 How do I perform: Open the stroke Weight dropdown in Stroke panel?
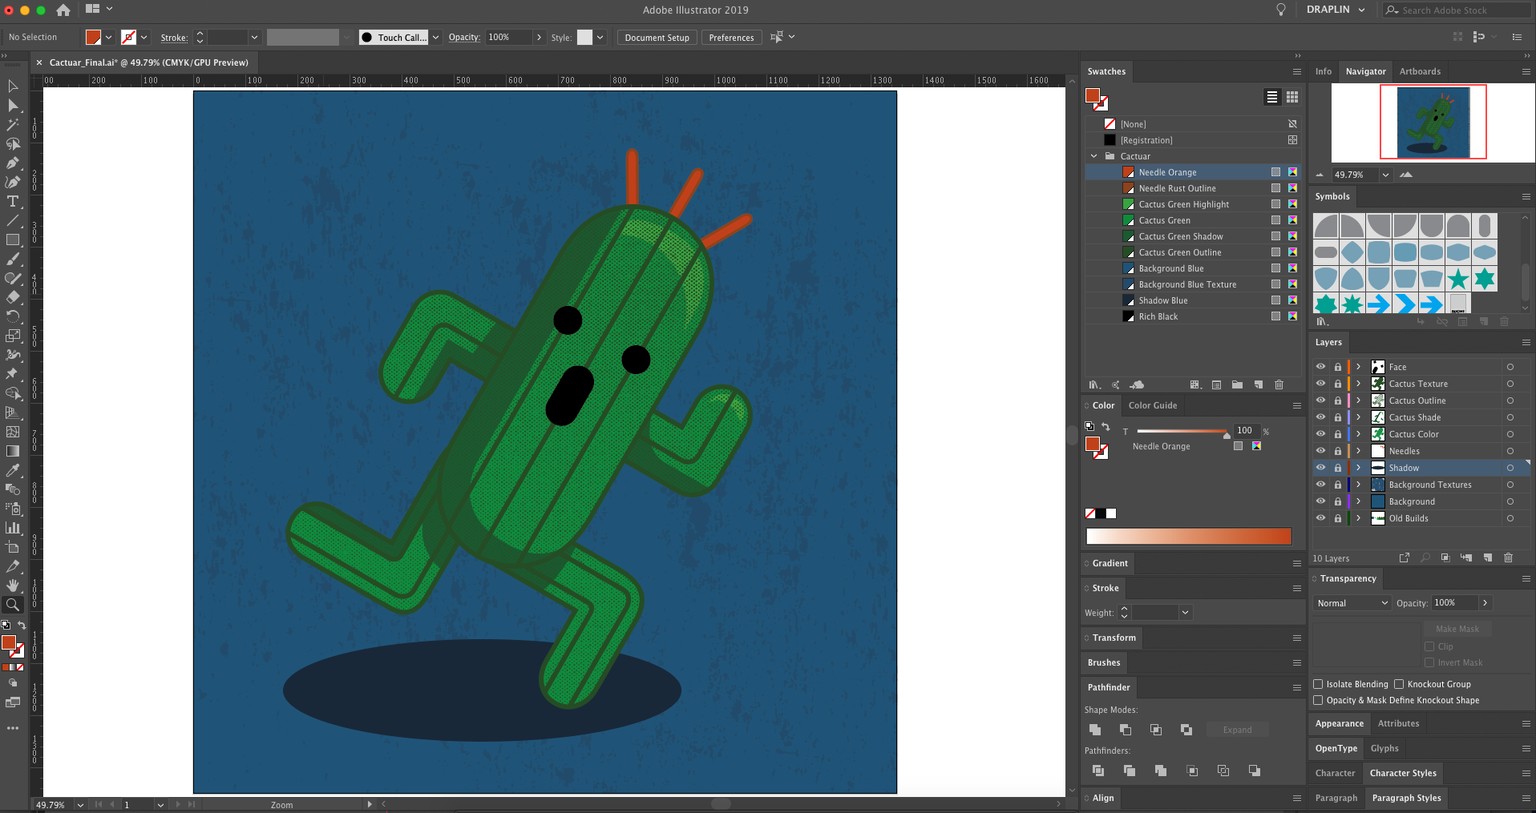coord(1185,613)
